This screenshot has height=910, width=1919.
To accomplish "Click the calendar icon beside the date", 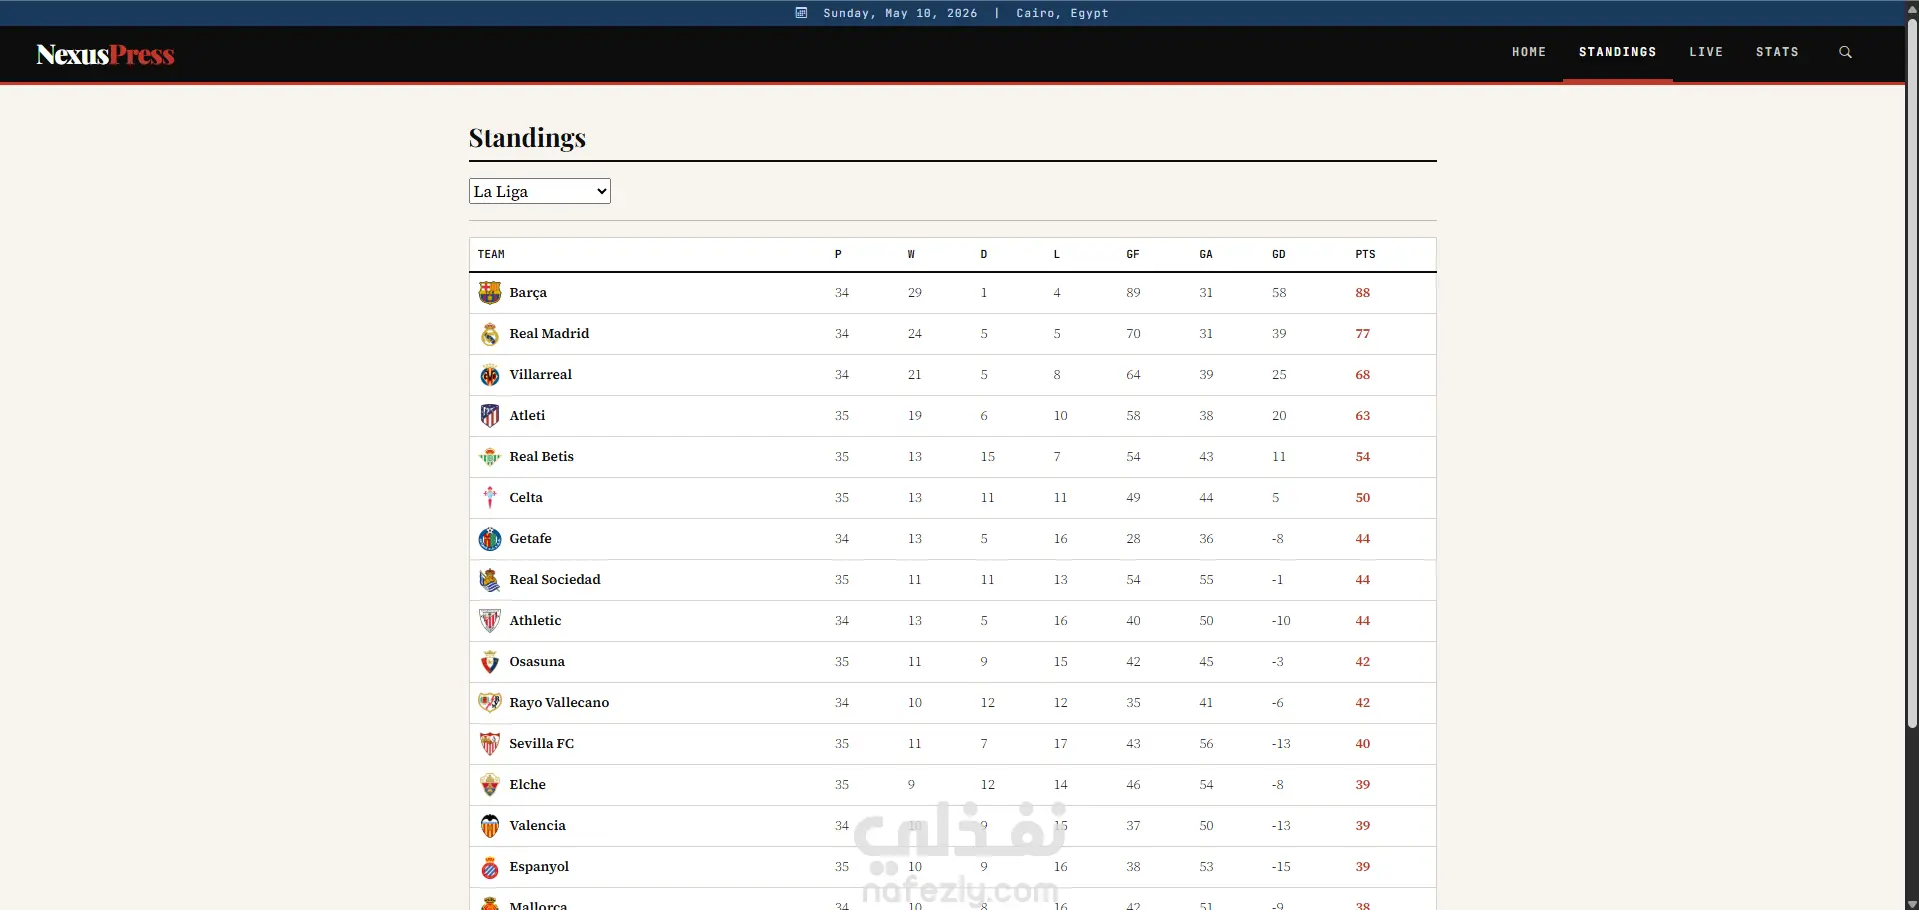I will click(801, 13).
